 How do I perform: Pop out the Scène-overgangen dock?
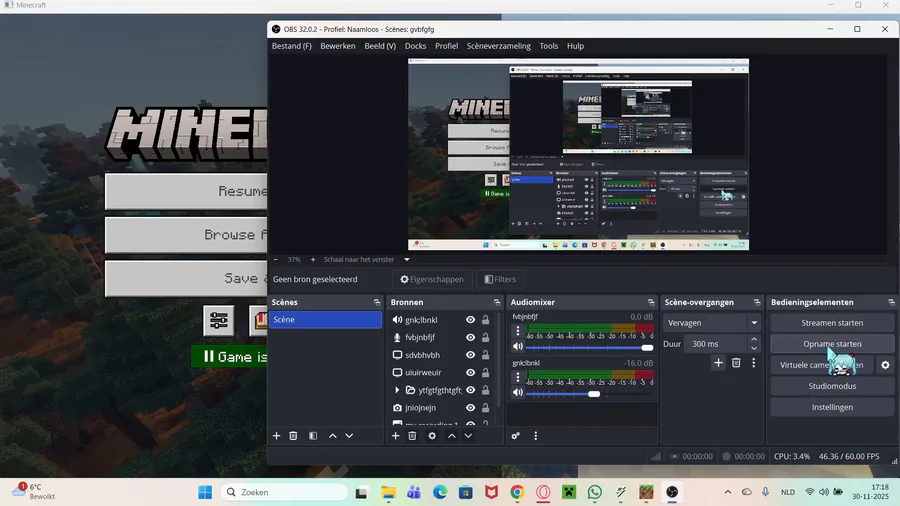pyautogui.click(x=757, y=302)
